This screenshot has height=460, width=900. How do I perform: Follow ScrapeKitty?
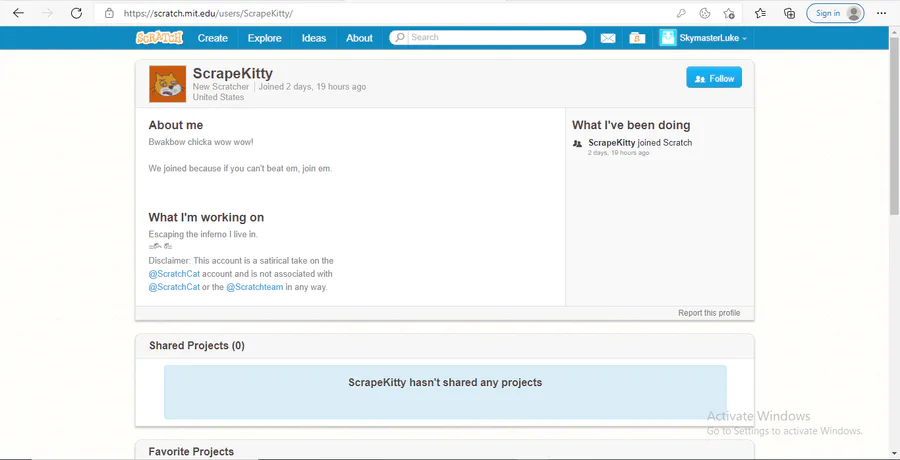714,78
